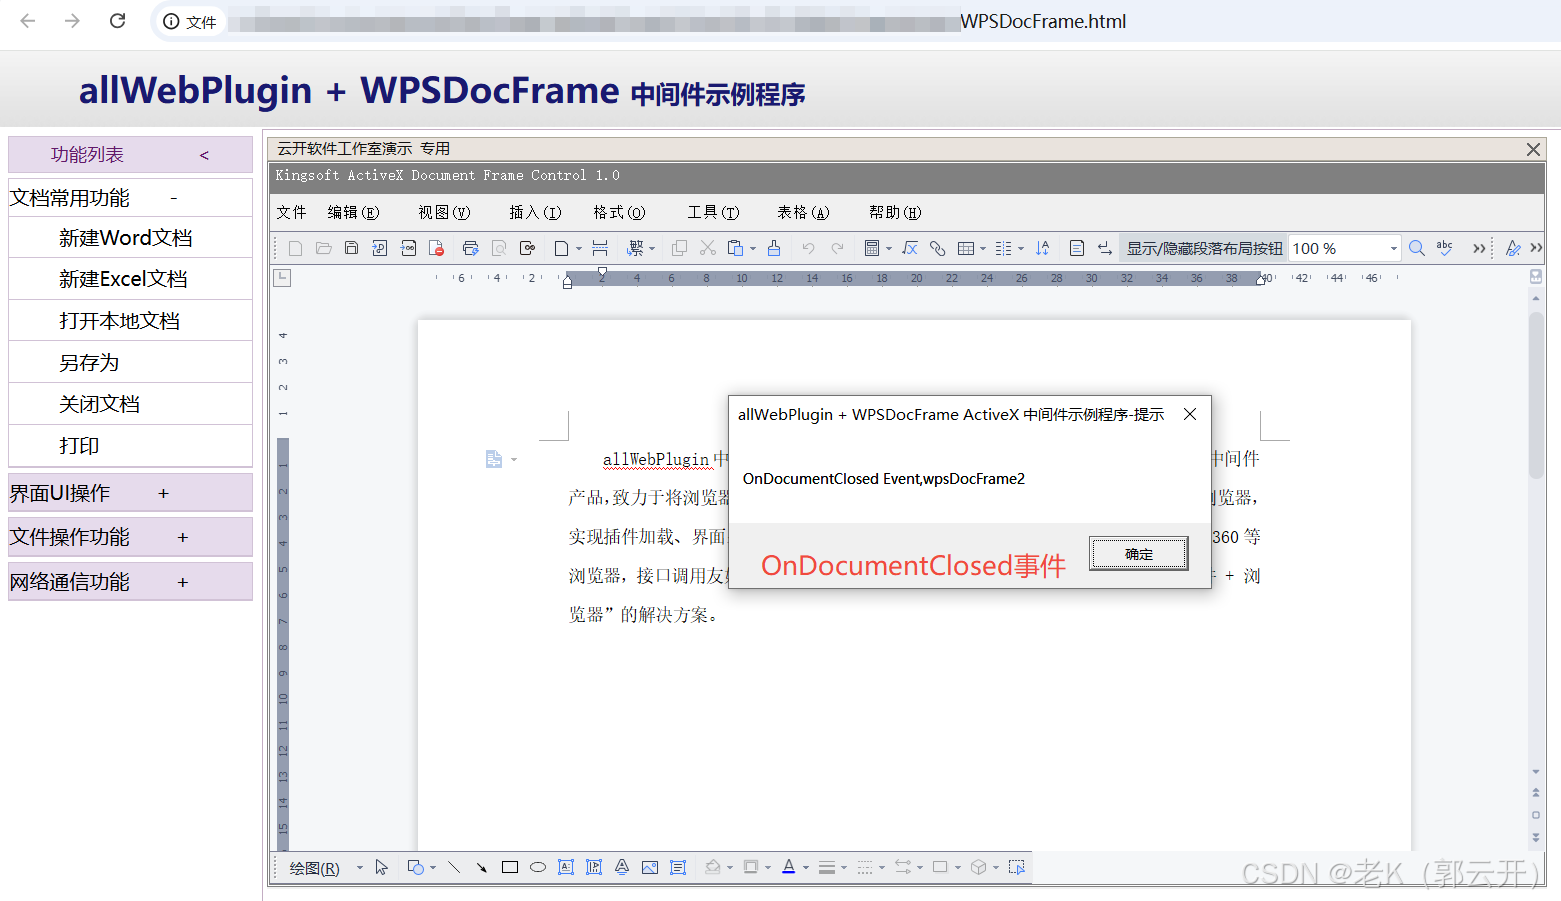This screenshot has width=1561, height=901.
Task: Click the ruler tab-stop selector box
Action: click(x=283, y=278)
